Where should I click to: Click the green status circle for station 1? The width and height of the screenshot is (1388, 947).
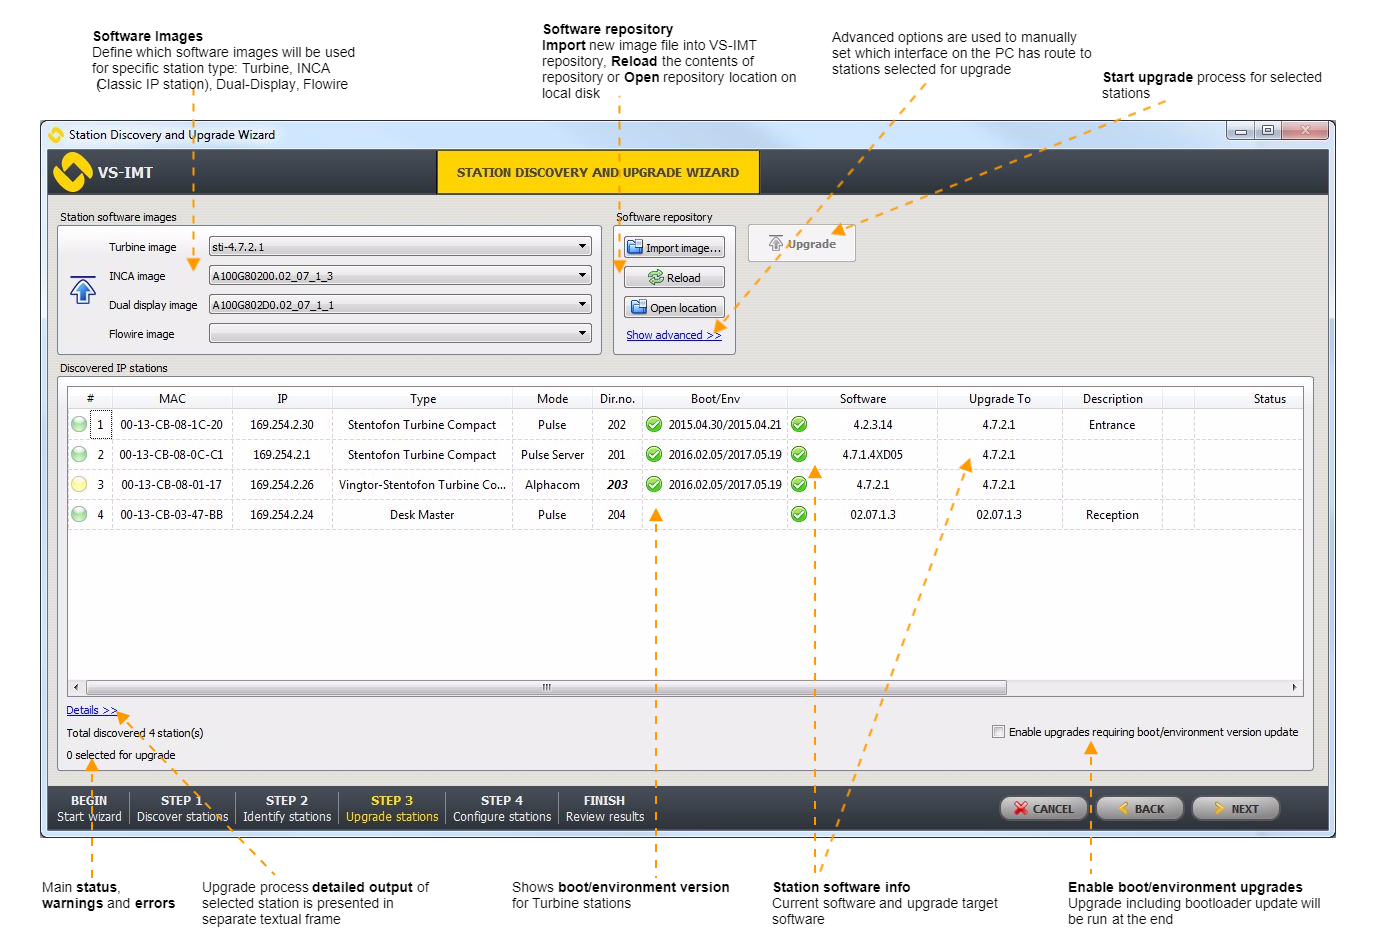(79, 425)
